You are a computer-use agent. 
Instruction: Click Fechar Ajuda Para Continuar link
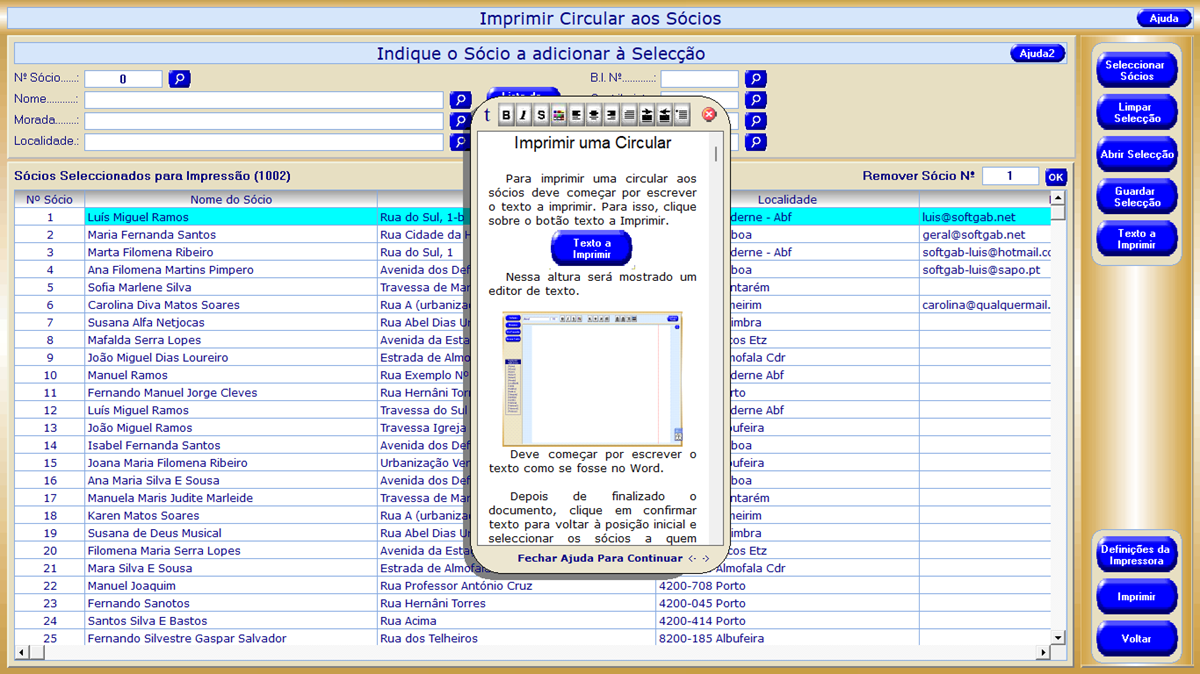pos(600,558)
